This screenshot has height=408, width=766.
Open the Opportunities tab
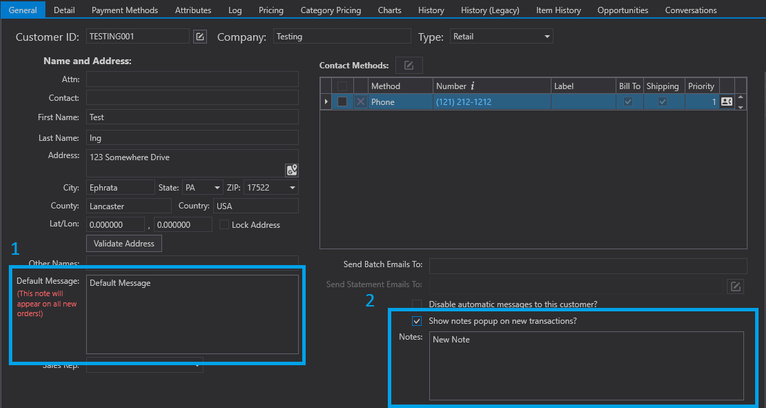[622, 10]
